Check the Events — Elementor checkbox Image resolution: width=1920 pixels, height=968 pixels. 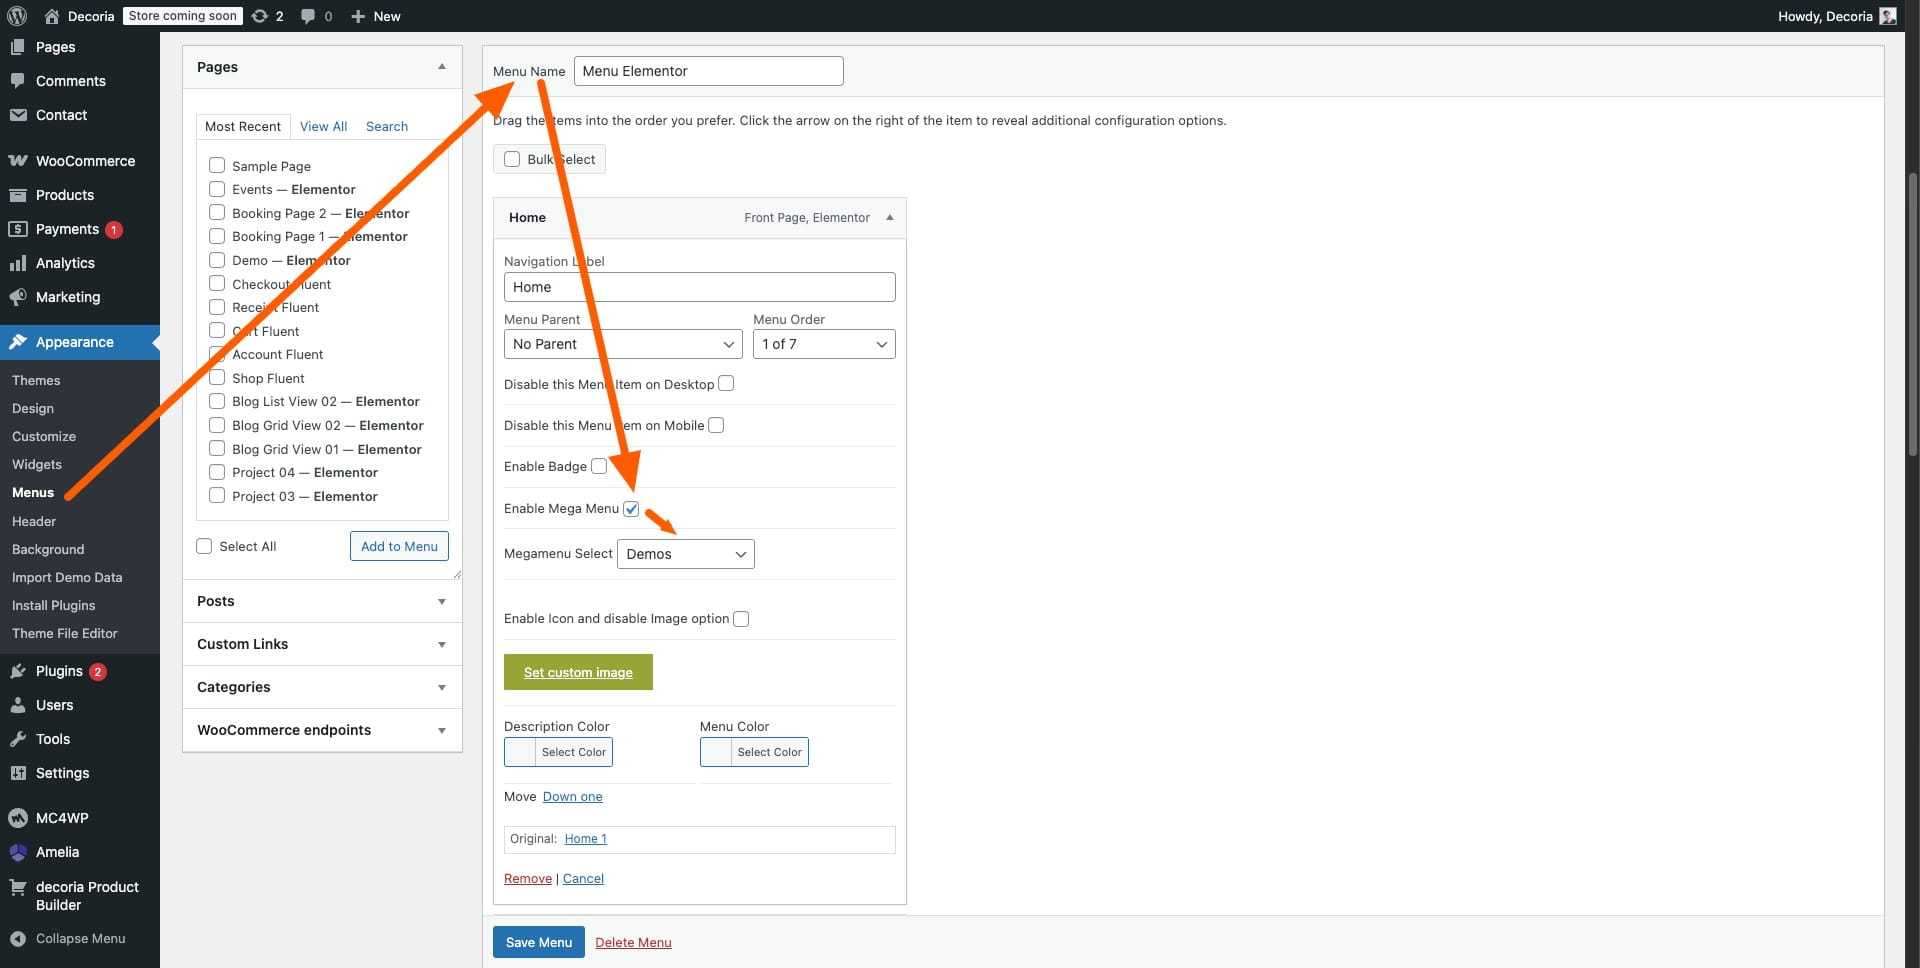[217, 189]
